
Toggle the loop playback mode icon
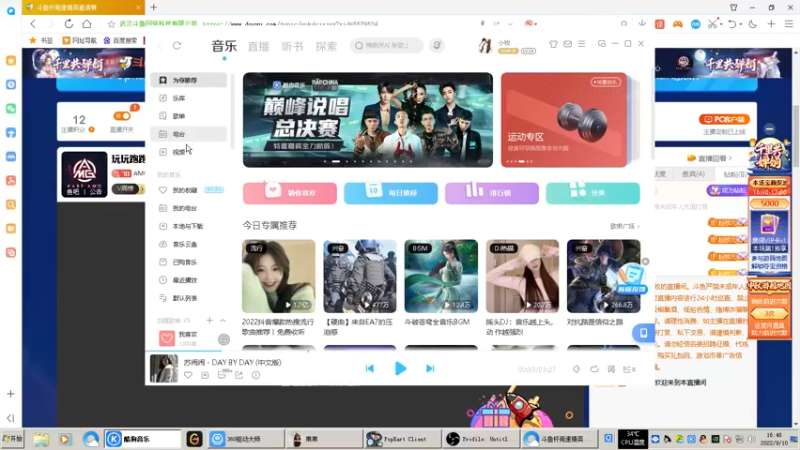coord(594,369)
